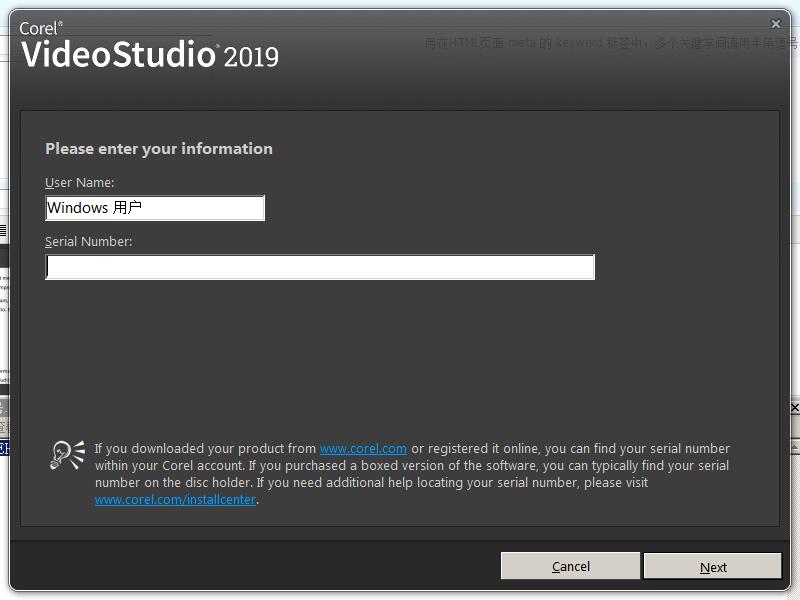Open the www.corel.com link
Image resolution: width=800 pixels, height=600 pixels.
363,448
